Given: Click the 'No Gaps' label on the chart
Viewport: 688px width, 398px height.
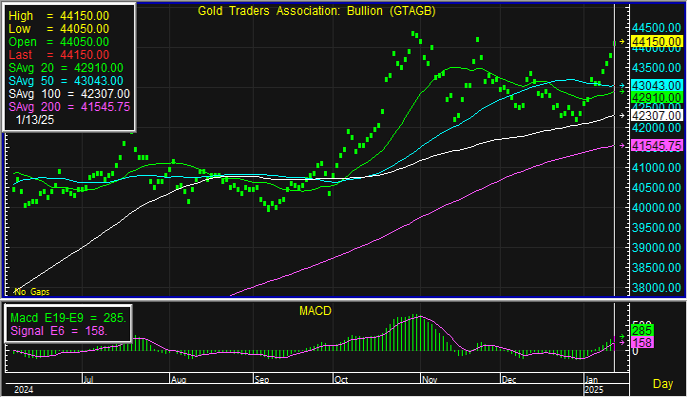Looking at the screenshot, I should pyautogui.click(x=32, y=292).
